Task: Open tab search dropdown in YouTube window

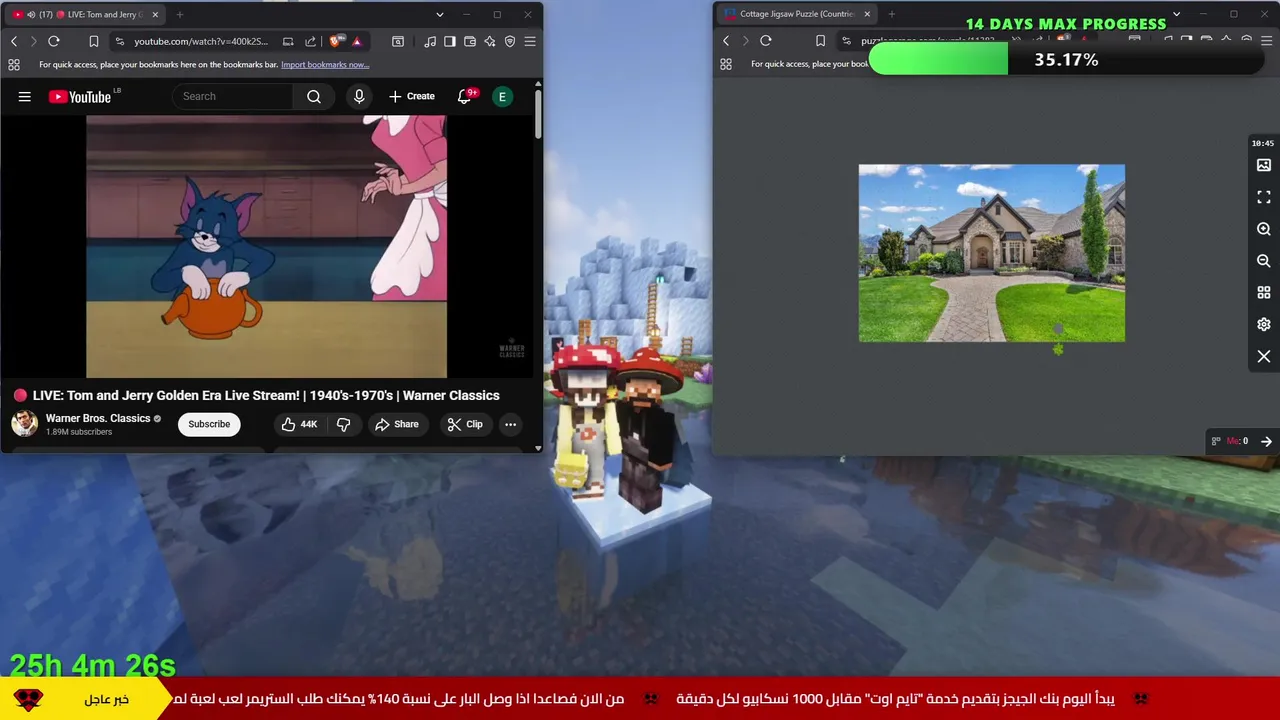Action: click(x=439, y=14)
